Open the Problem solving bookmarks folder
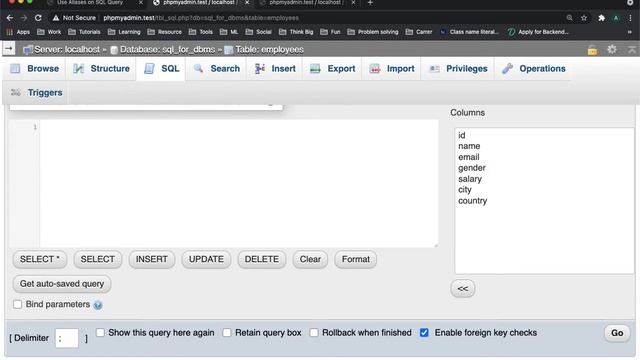Image resolution: width=640 pixels, height=360 pixels. pos(373,32)
